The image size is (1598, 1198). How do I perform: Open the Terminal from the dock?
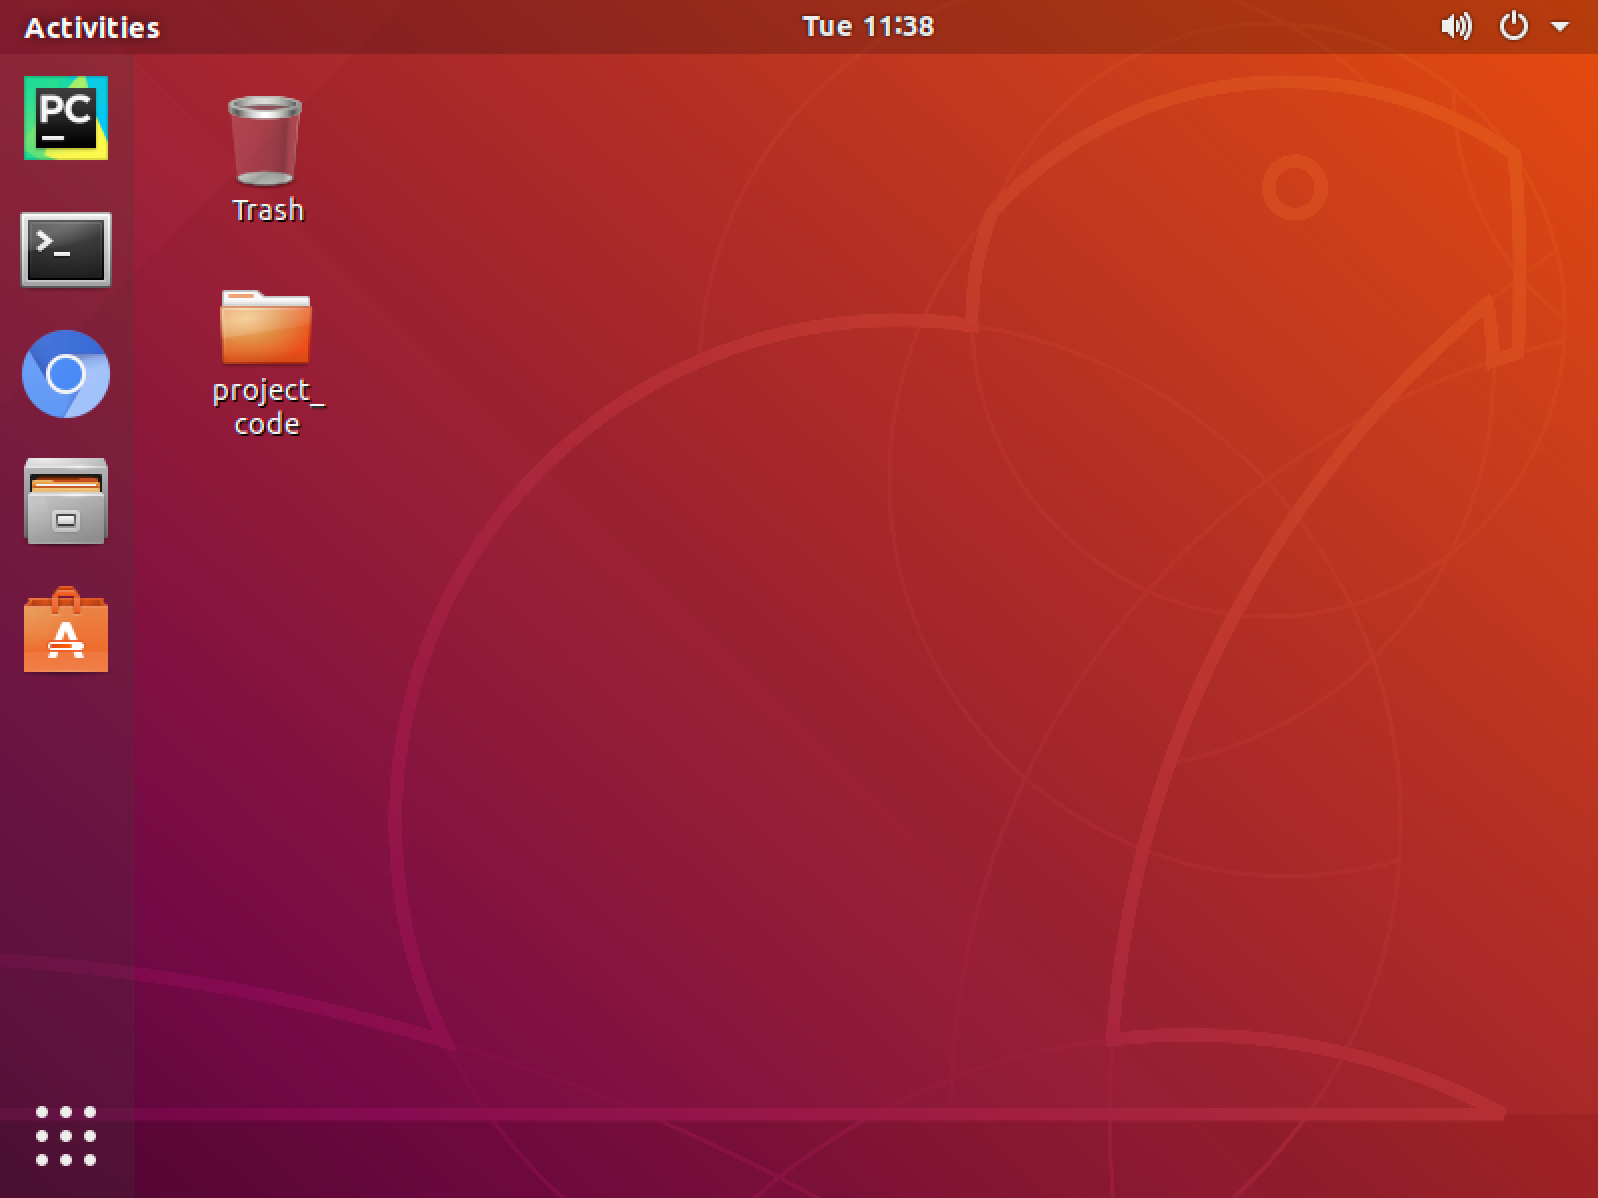tap(66, 249)
